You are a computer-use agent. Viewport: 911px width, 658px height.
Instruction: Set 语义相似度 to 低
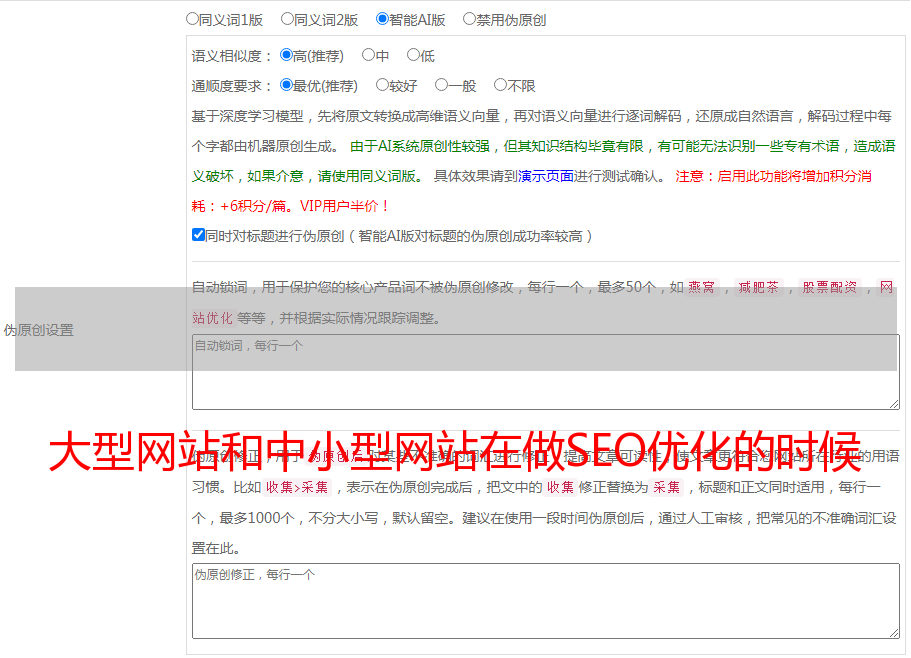pos(413,55)
